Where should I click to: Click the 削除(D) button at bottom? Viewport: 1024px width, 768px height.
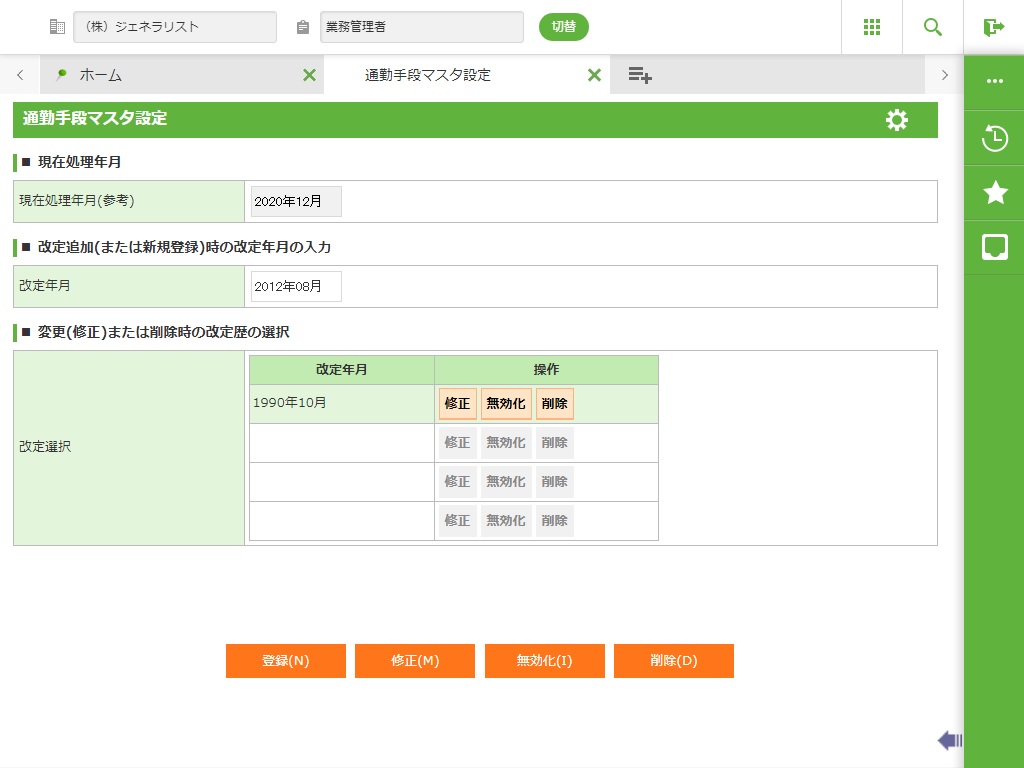(673, 661)
